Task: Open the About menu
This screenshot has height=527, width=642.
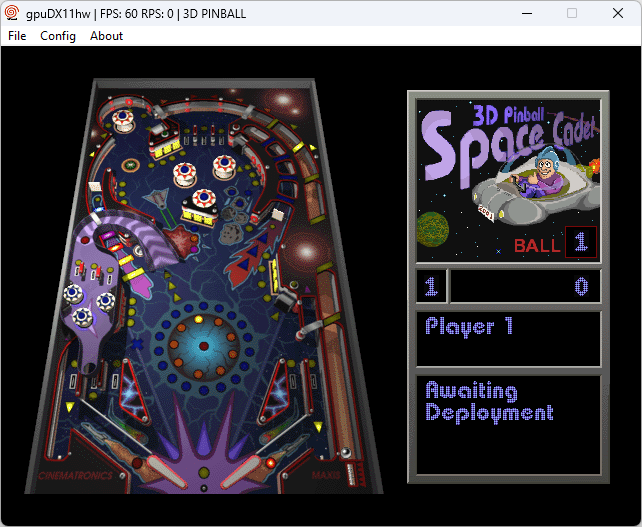Action: [x=106, y=36]
